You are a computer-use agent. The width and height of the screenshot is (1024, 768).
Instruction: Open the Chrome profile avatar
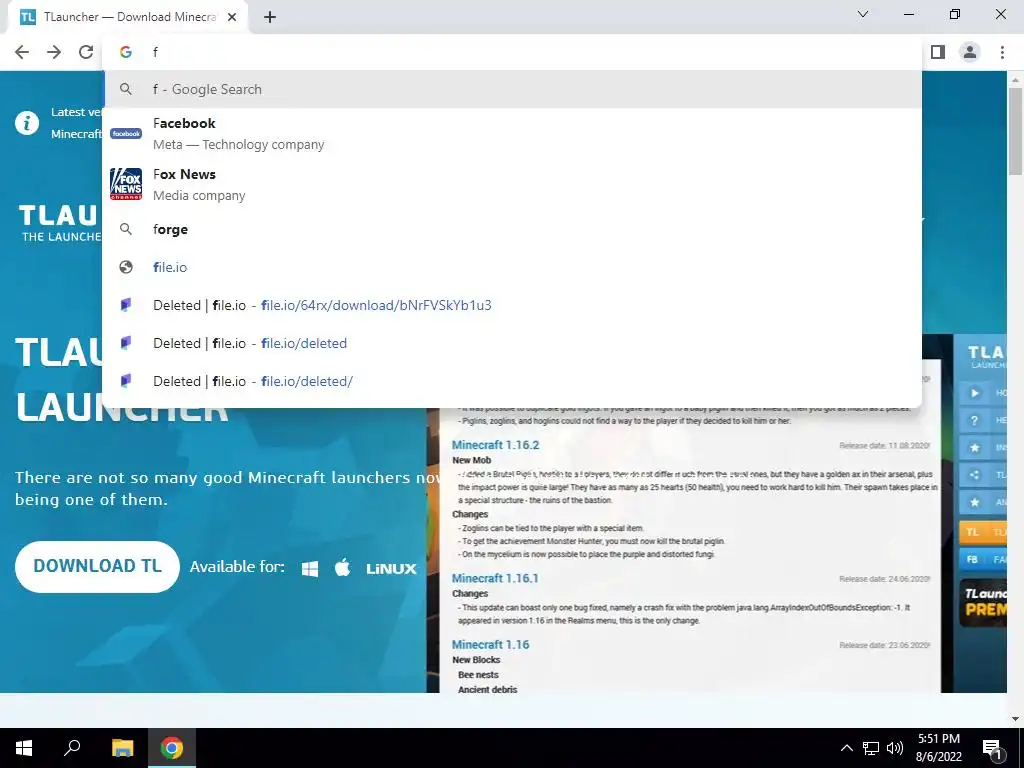click(970, 52)
